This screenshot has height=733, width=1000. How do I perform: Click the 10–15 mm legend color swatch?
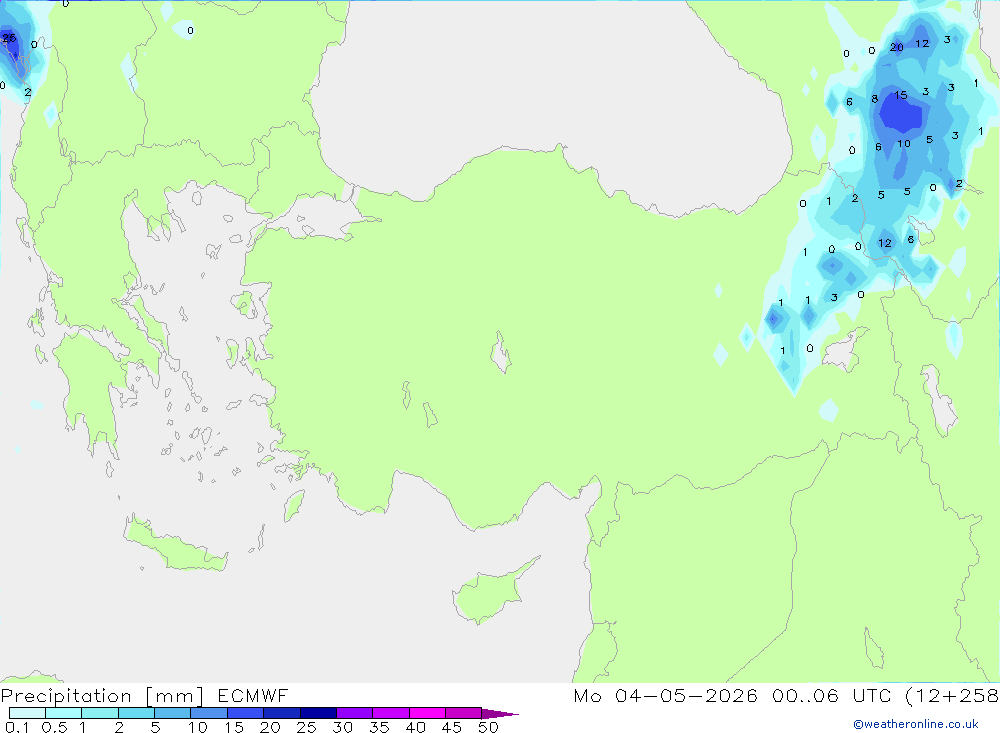point(209,713)
